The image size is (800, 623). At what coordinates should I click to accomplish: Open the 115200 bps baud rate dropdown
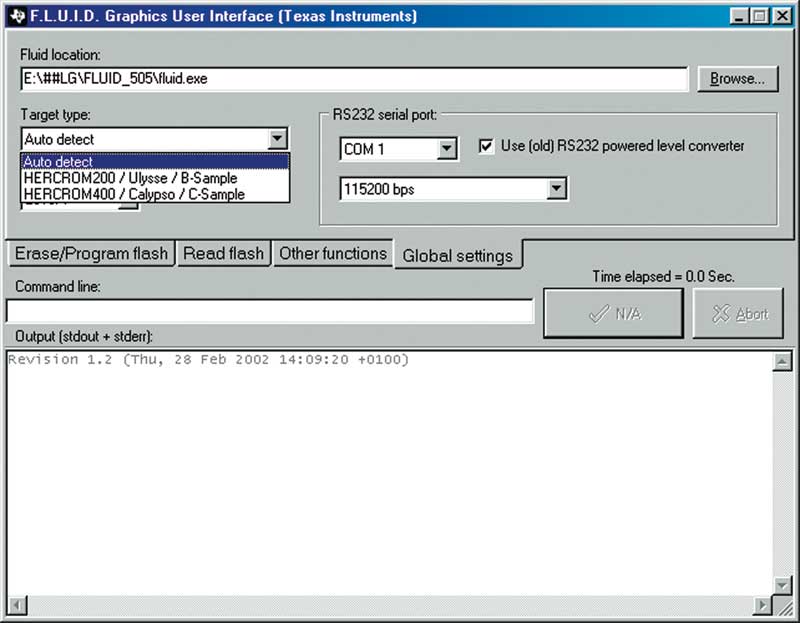557,189
